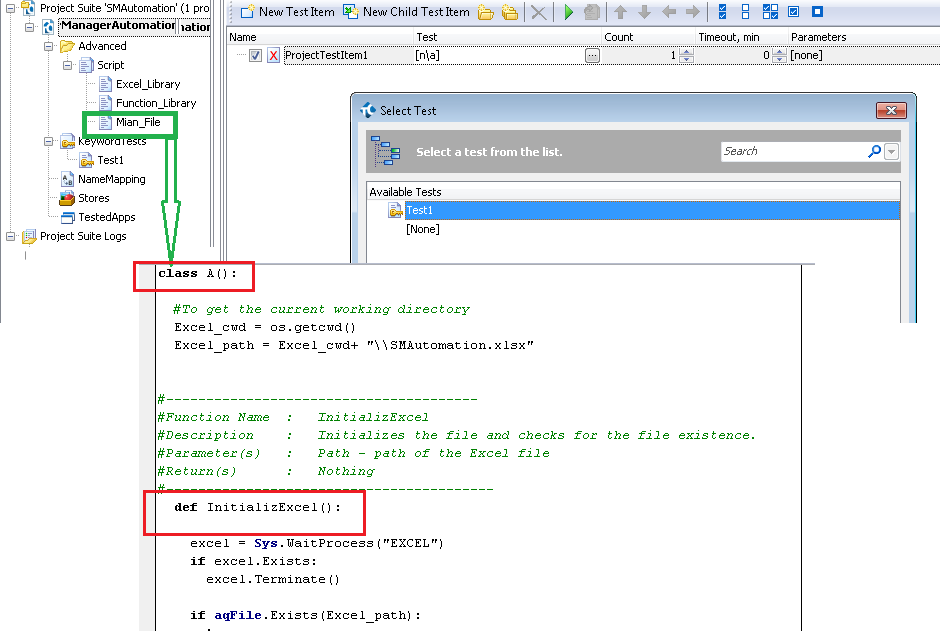Collapse the Script folder node

point(66,65)
